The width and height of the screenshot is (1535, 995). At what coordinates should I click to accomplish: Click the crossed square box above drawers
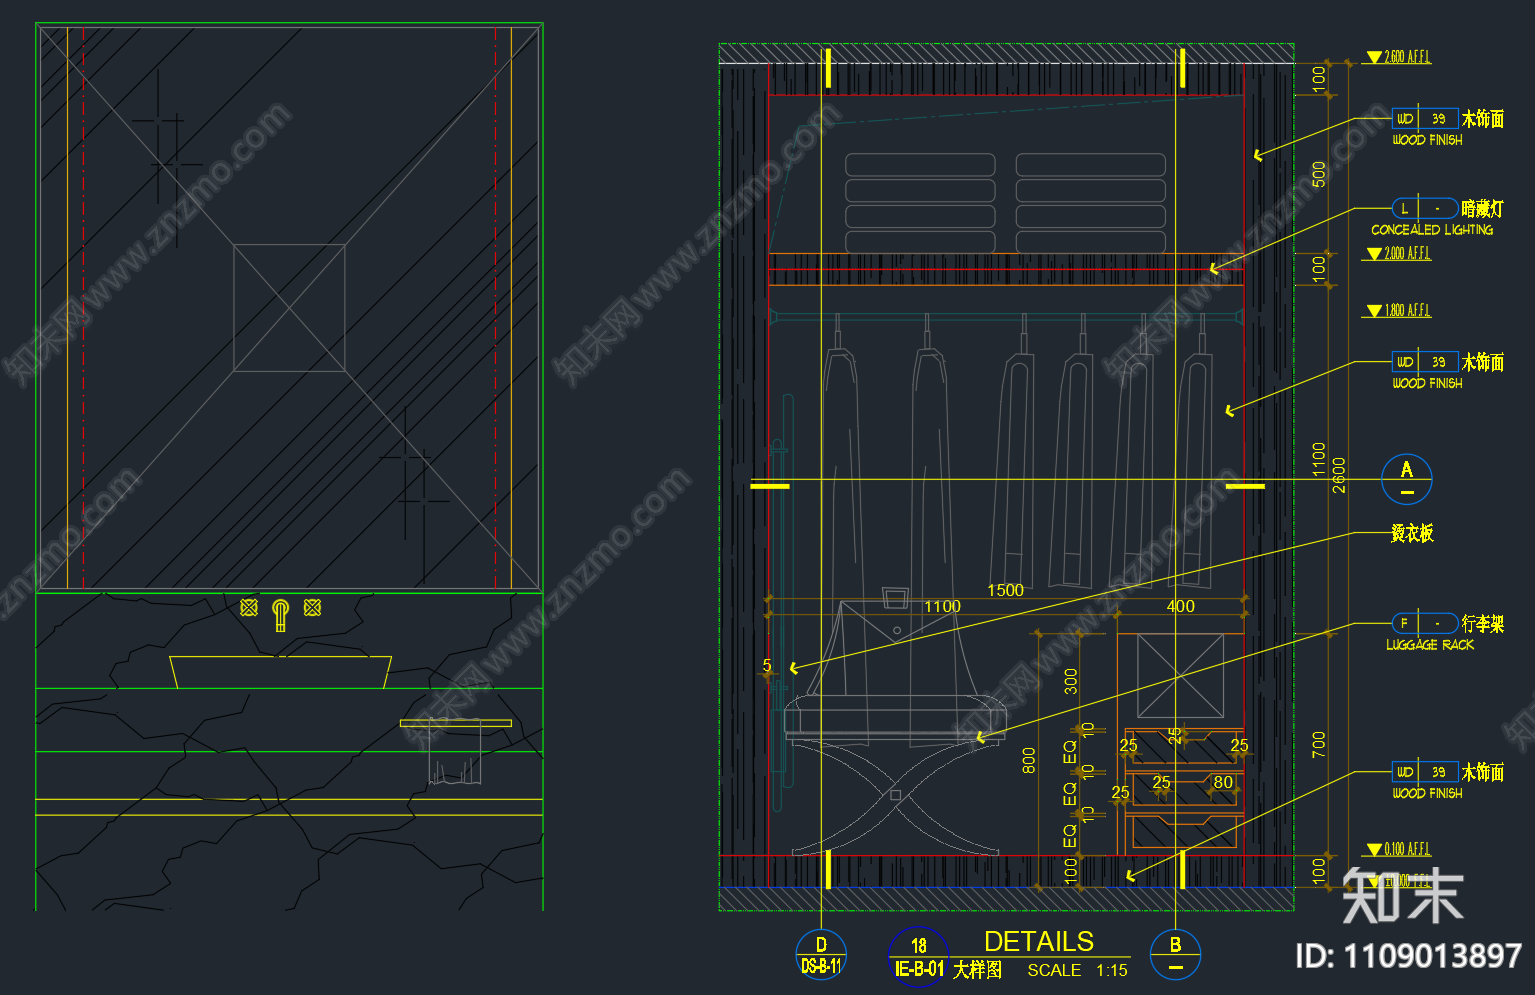[x=1181, y=676]
